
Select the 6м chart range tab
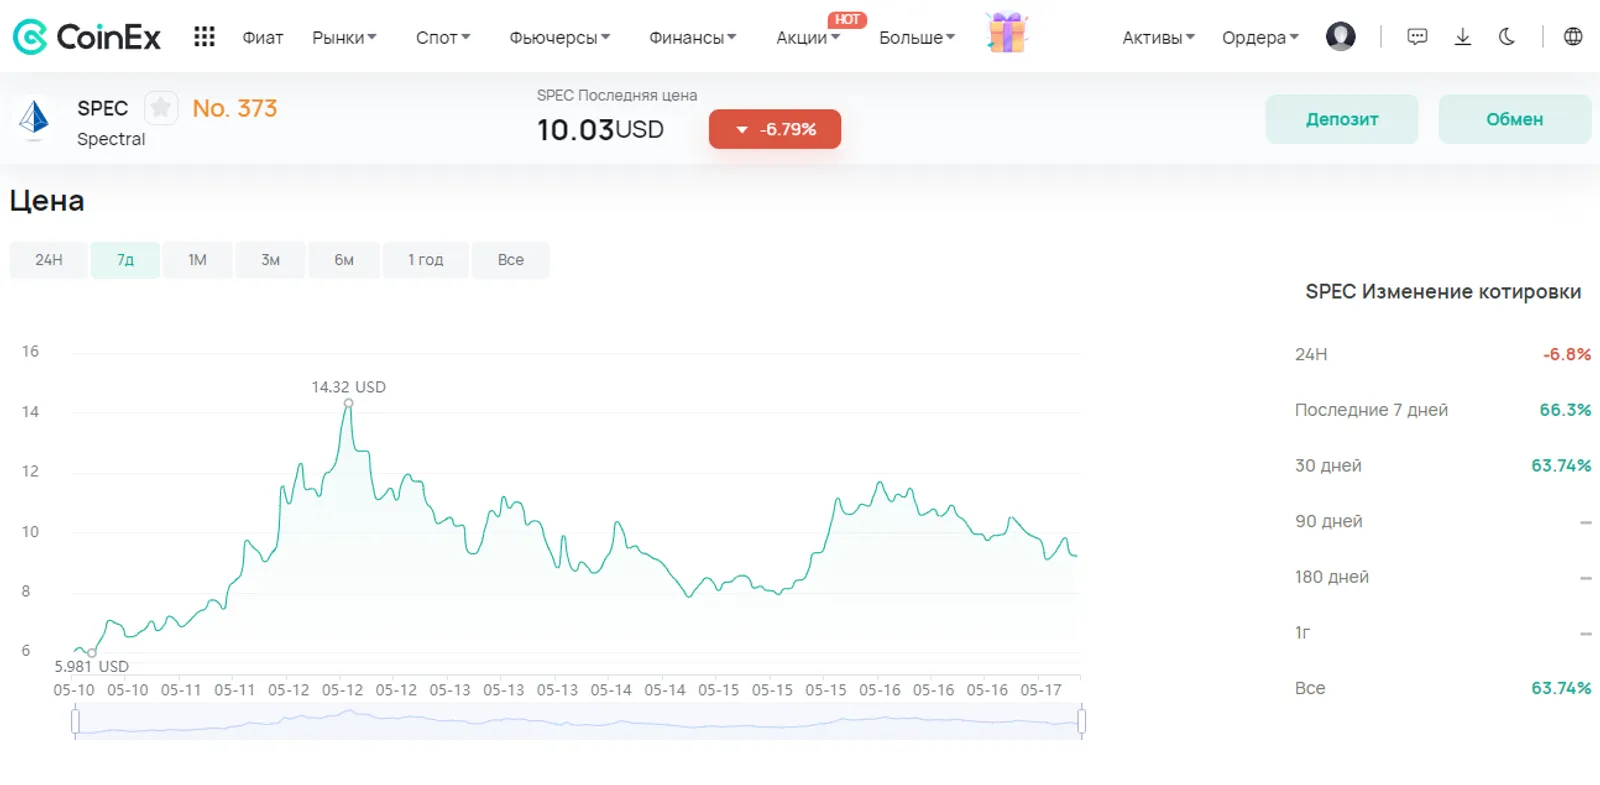pyautogui.click(x=344, y=260)
